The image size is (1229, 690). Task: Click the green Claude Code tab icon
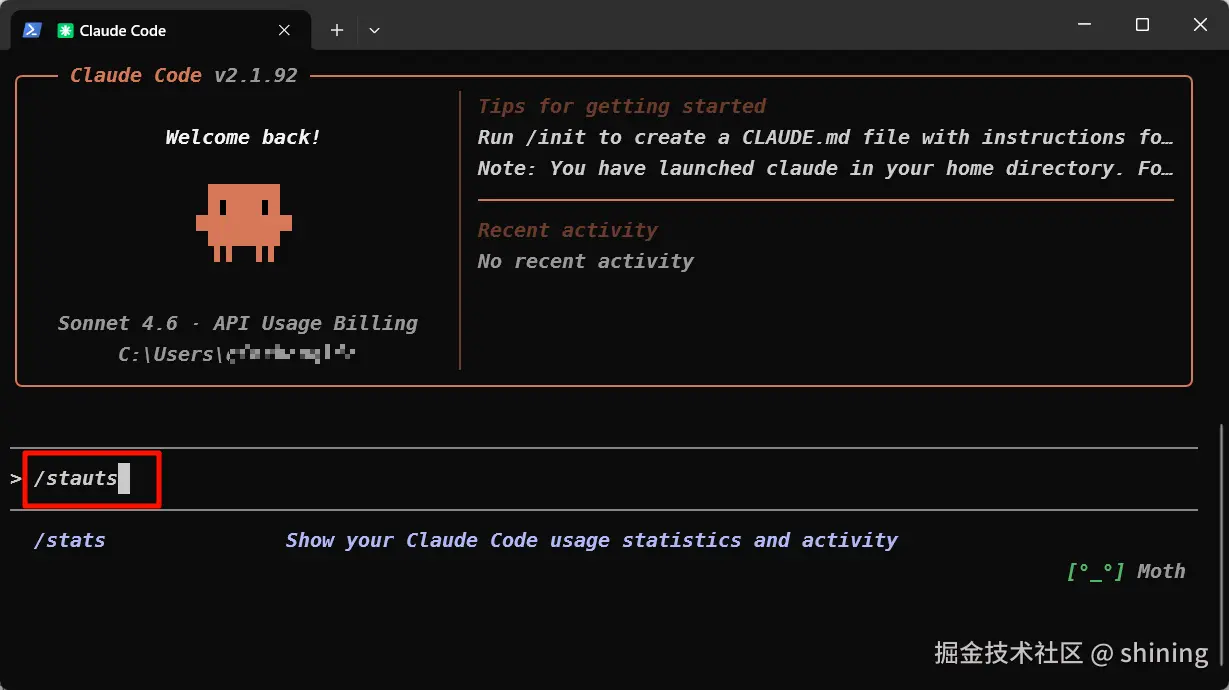pos(65,31)
